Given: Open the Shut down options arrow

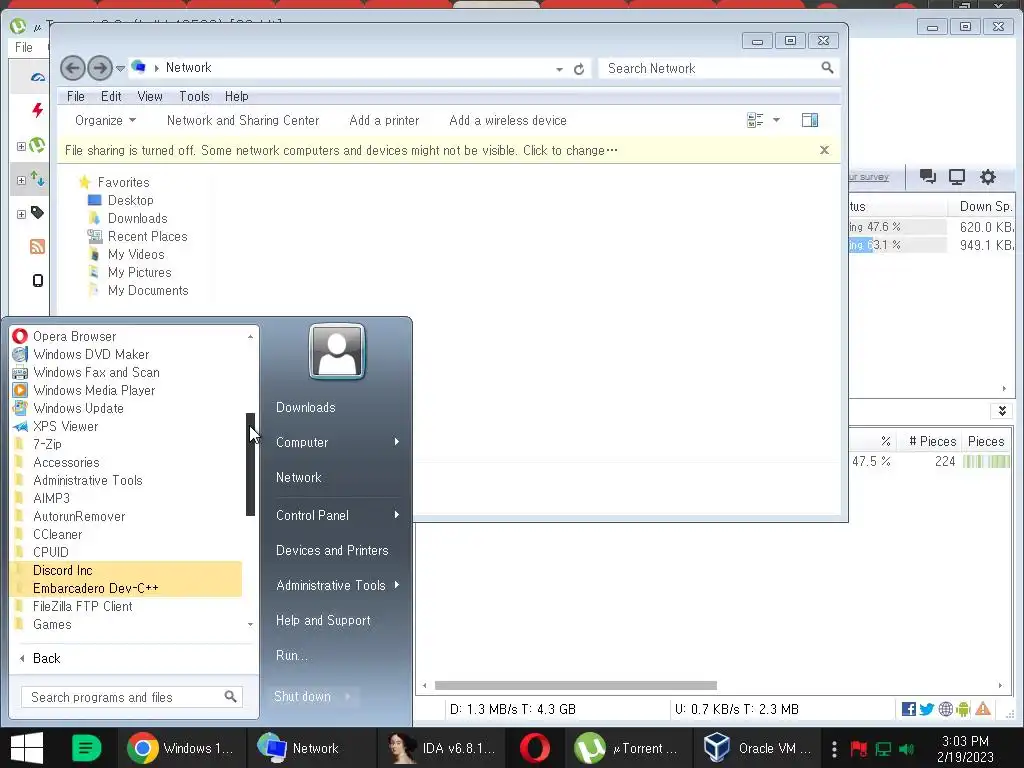Looking at the screenshot, I should [x=348, y=696].
